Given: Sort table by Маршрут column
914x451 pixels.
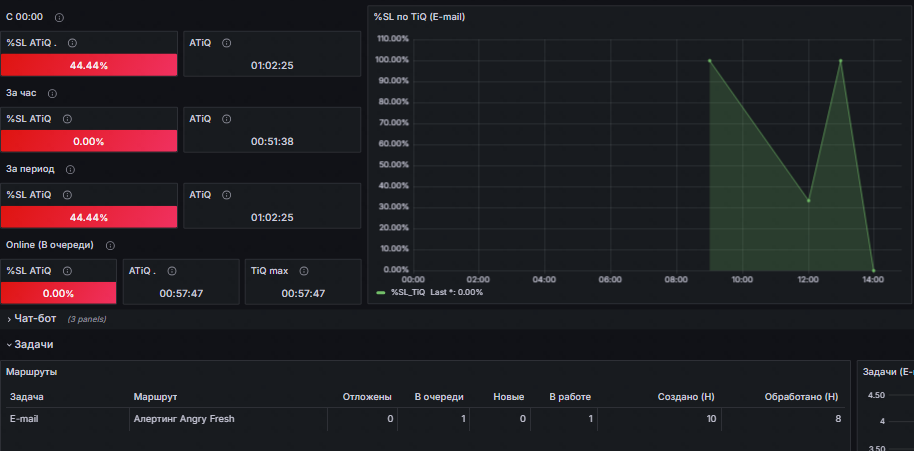Looking at the screenshot, I should [x=155, y=397].
